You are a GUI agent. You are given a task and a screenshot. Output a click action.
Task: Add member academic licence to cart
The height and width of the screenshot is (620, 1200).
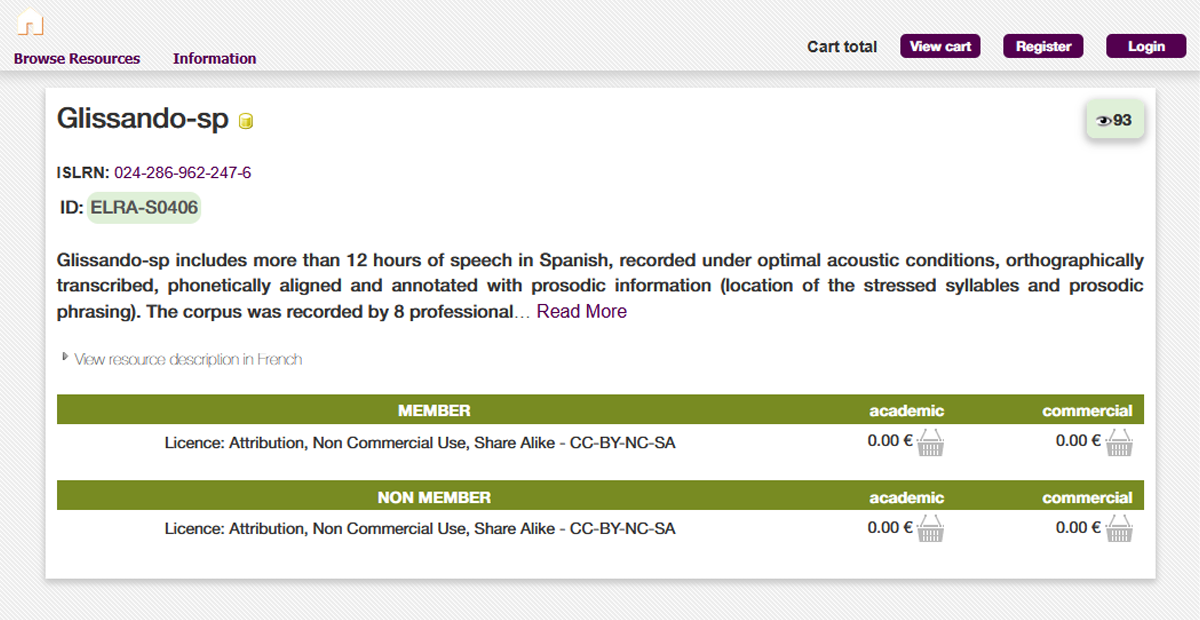pyautogui.click(x=930, y=443)
